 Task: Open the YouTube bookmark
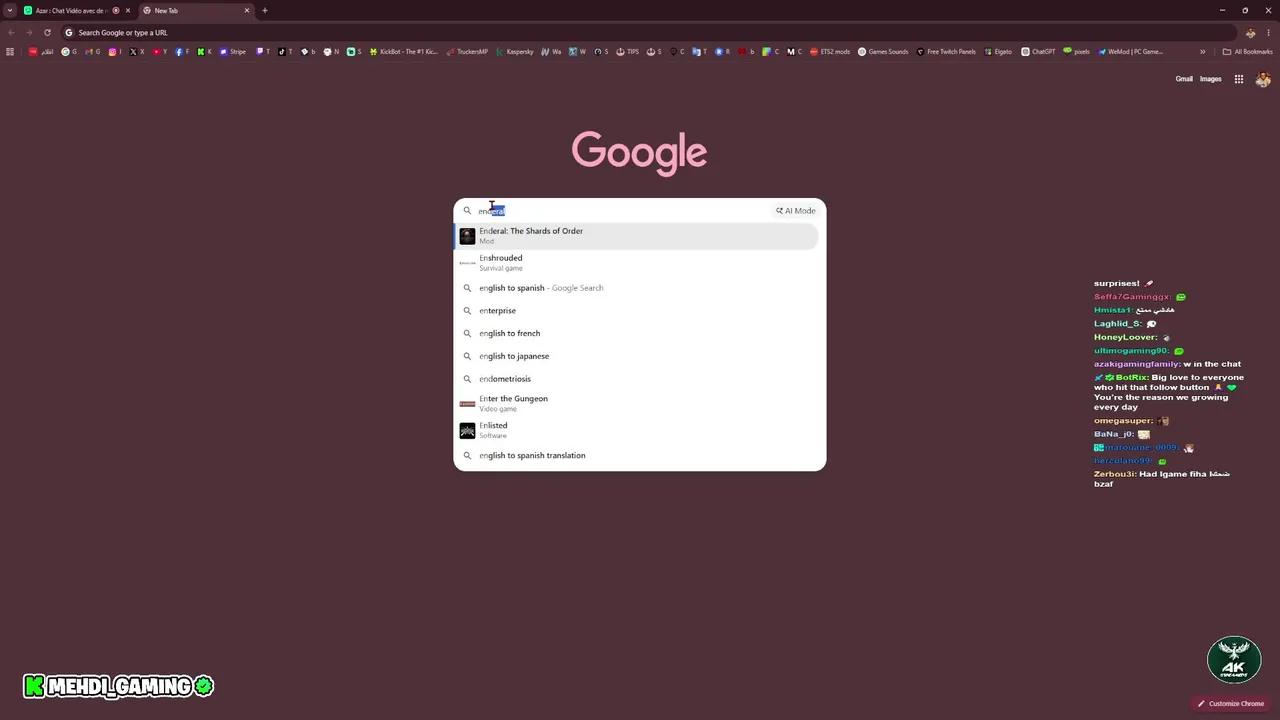click(x=160, y=52)
